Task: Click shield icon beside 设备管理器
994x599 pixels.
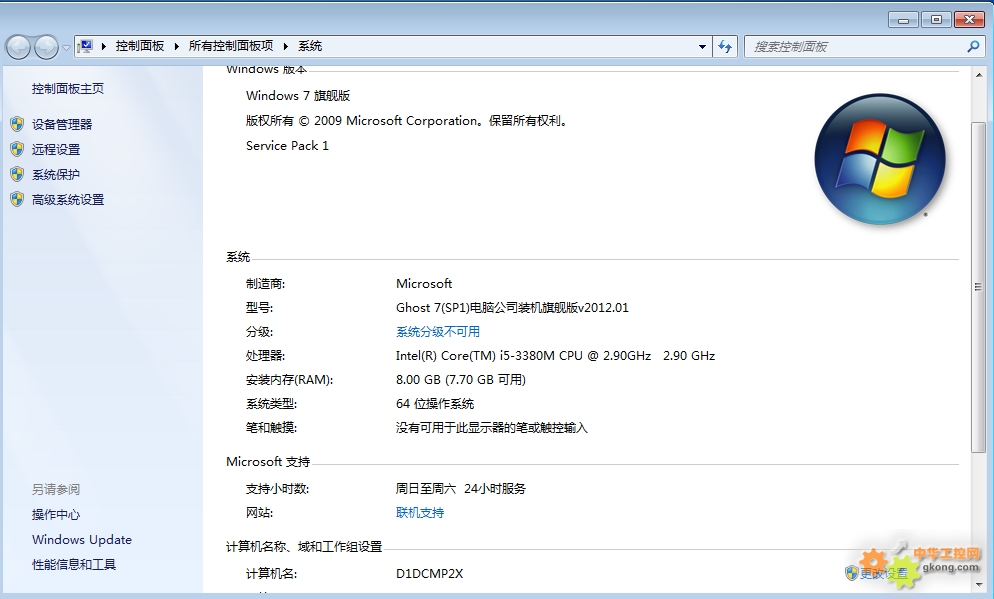Action: pos(17,124)
